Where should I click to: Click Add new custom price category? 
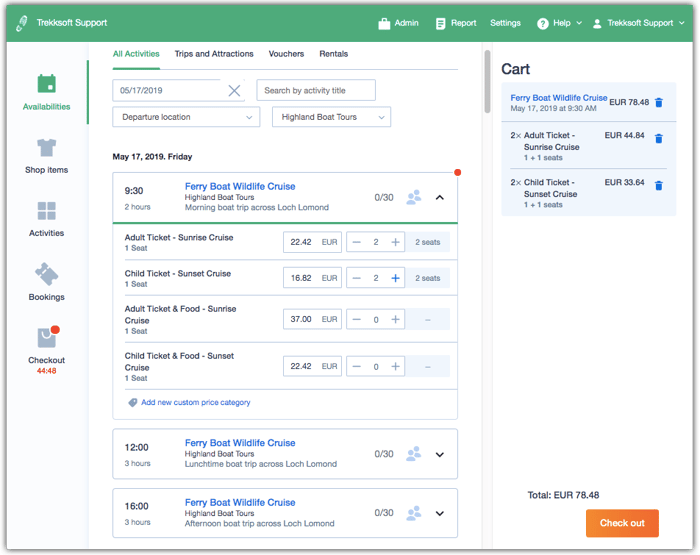[195, 403]
